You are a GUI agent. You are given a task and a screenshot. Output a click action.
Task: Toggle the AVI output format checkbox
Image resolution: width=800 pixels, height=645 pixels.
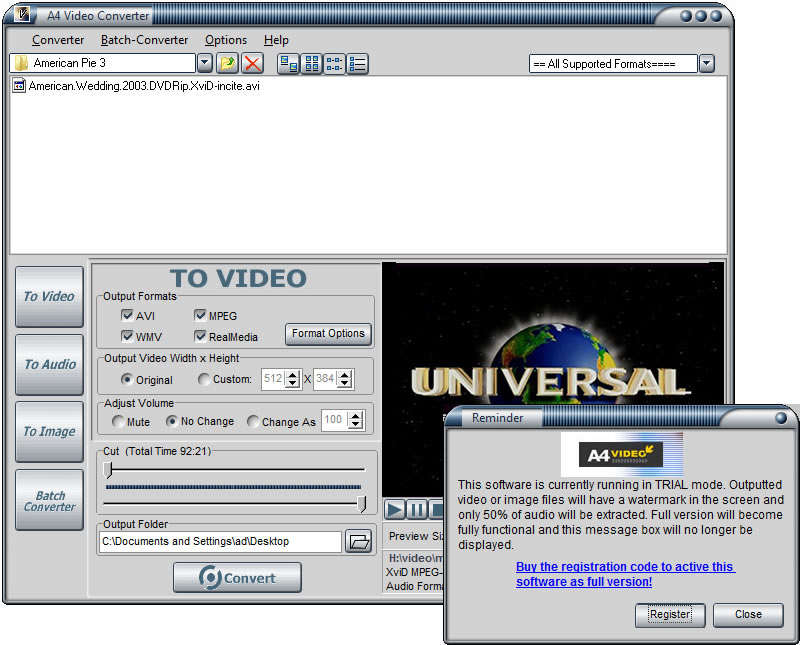127,315
